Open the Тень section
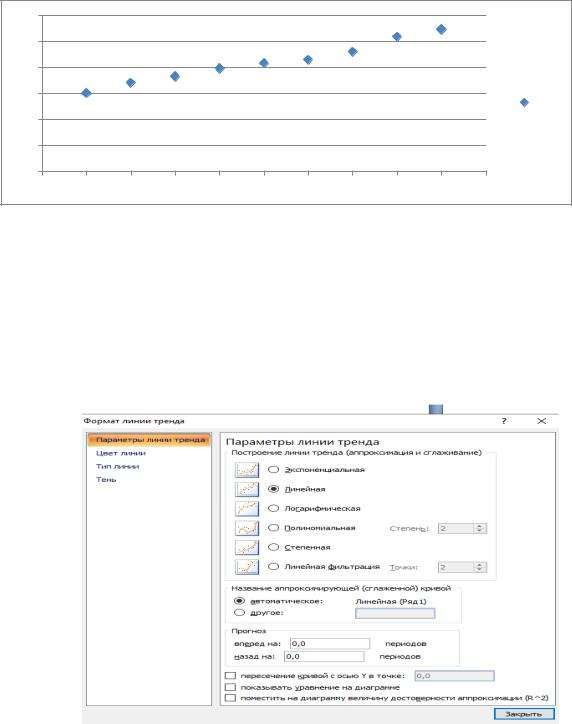 [x=106, y=480]
